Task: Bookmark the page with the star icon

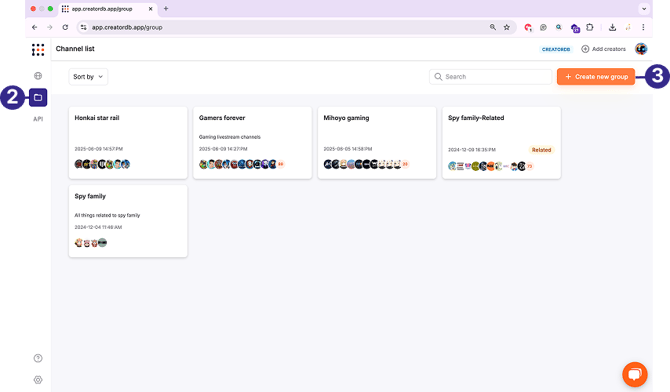Action: 507,27
